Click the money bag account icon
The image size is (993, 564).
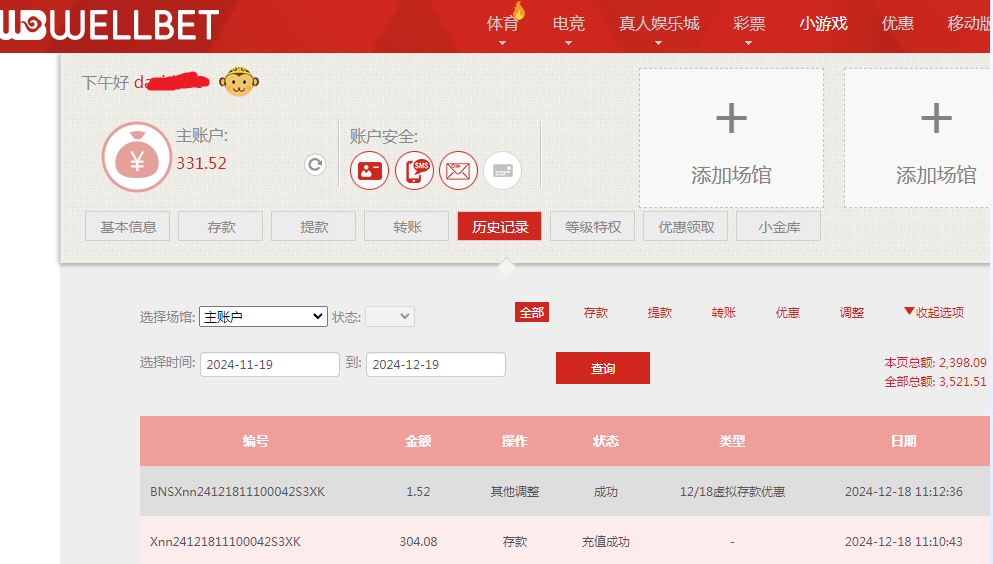click(x=136, y=157)
